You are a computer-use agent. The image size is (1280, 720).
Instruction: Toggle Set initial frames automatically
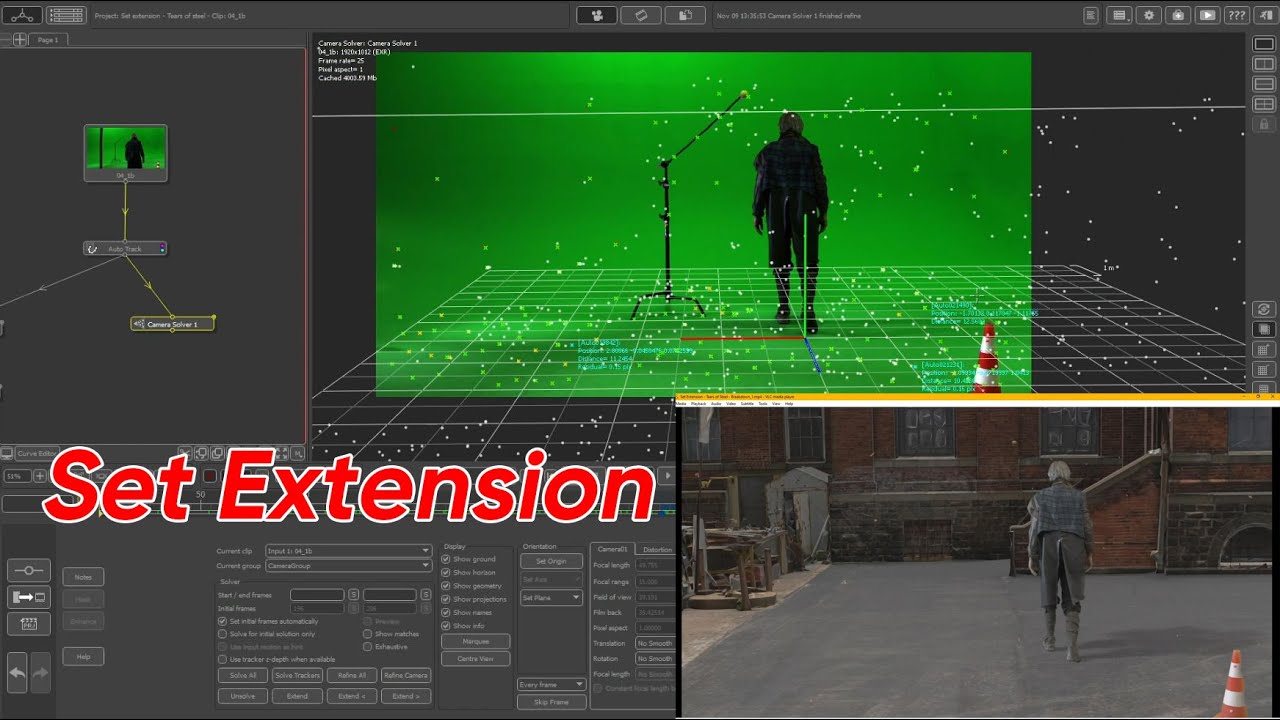click(x=222, y=621)
